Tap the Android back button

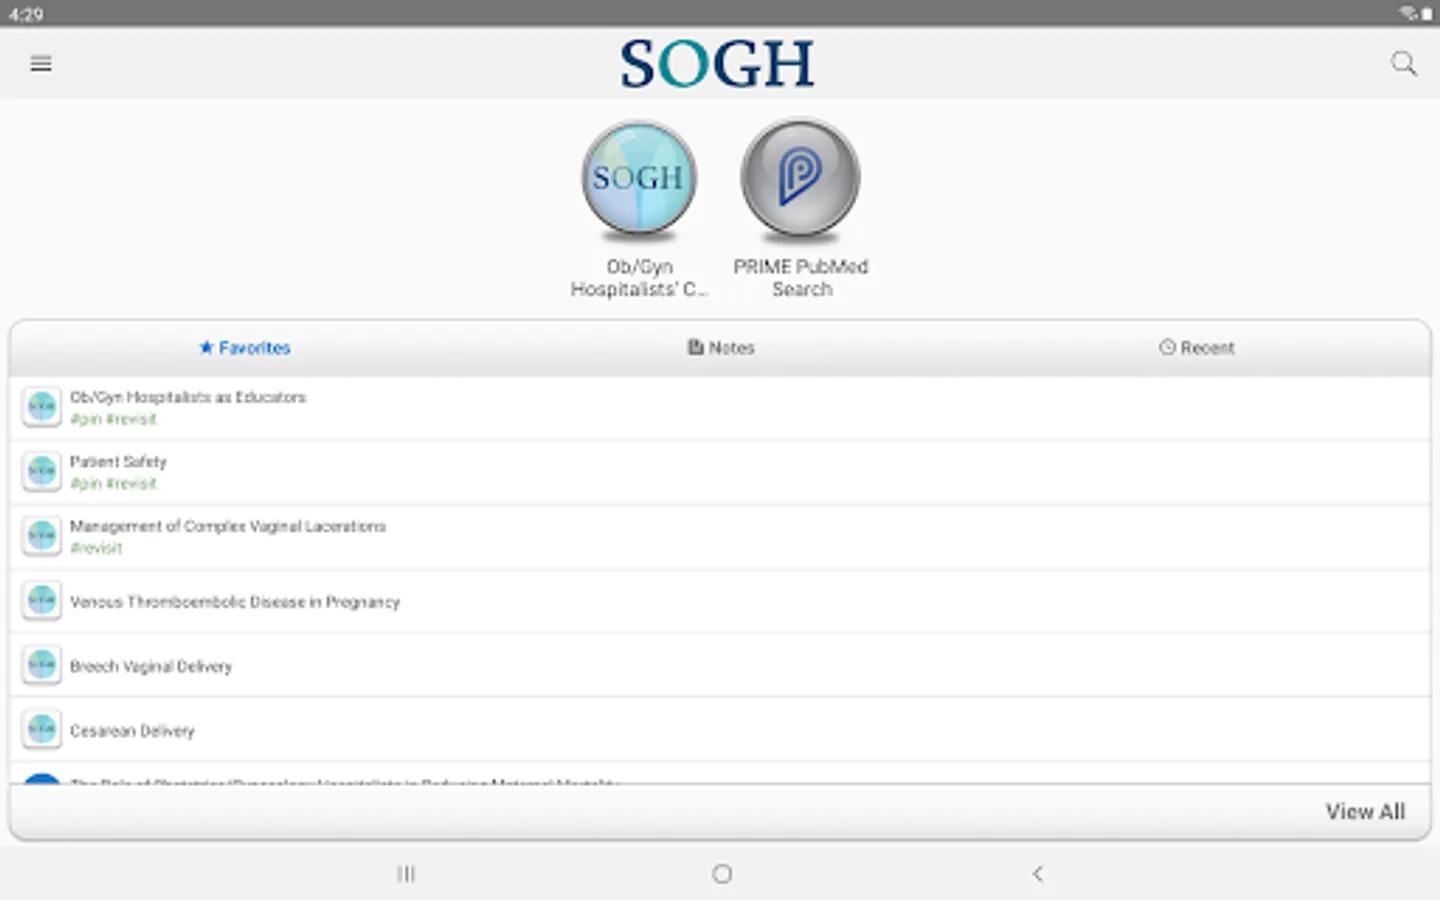coord(1038,874)
